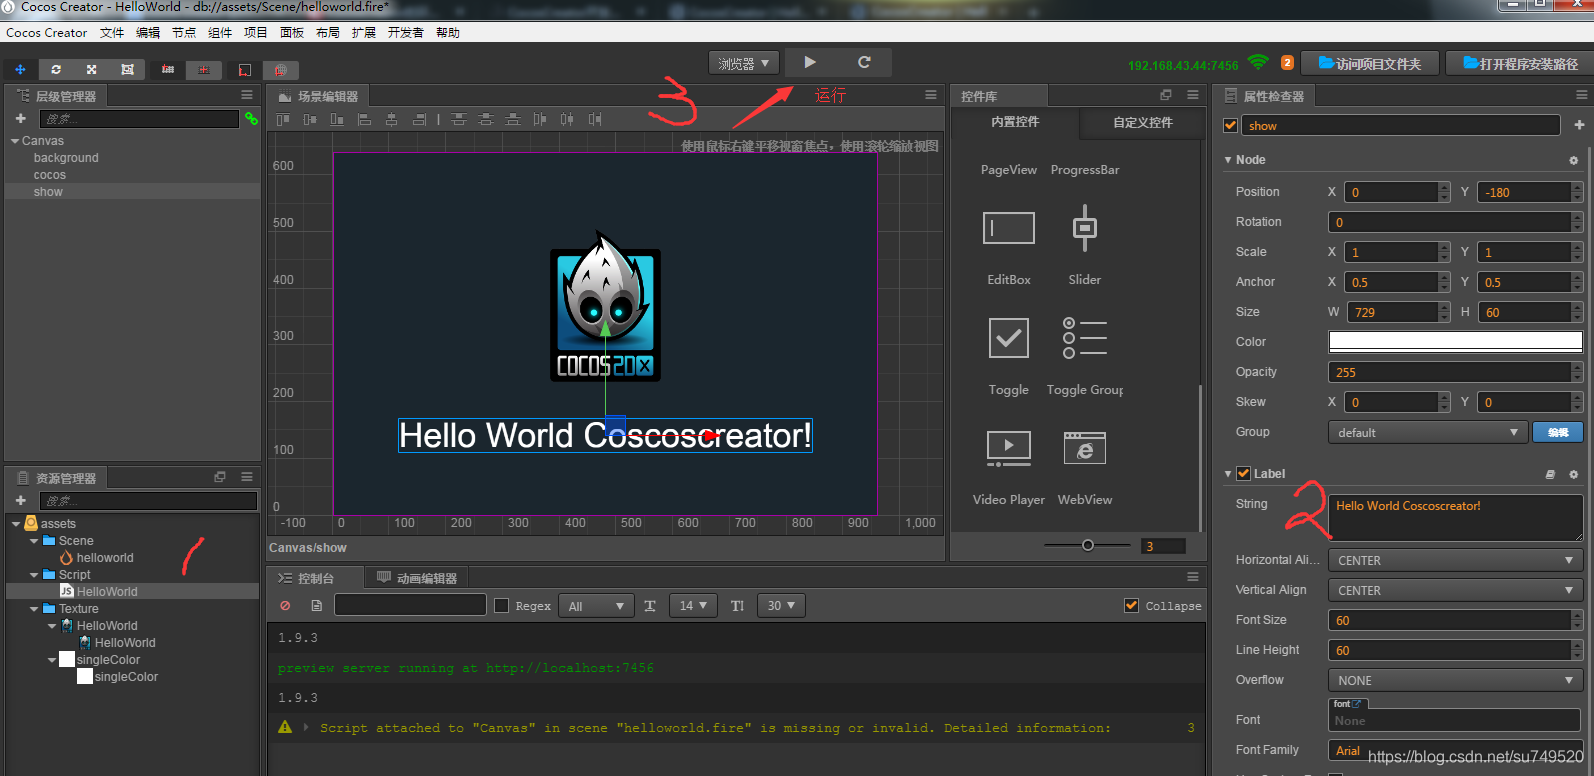The height and width of the screenshot is (776, 1594).
Task: Open the helloworld scene asset
Action: [x=105, y=558]
